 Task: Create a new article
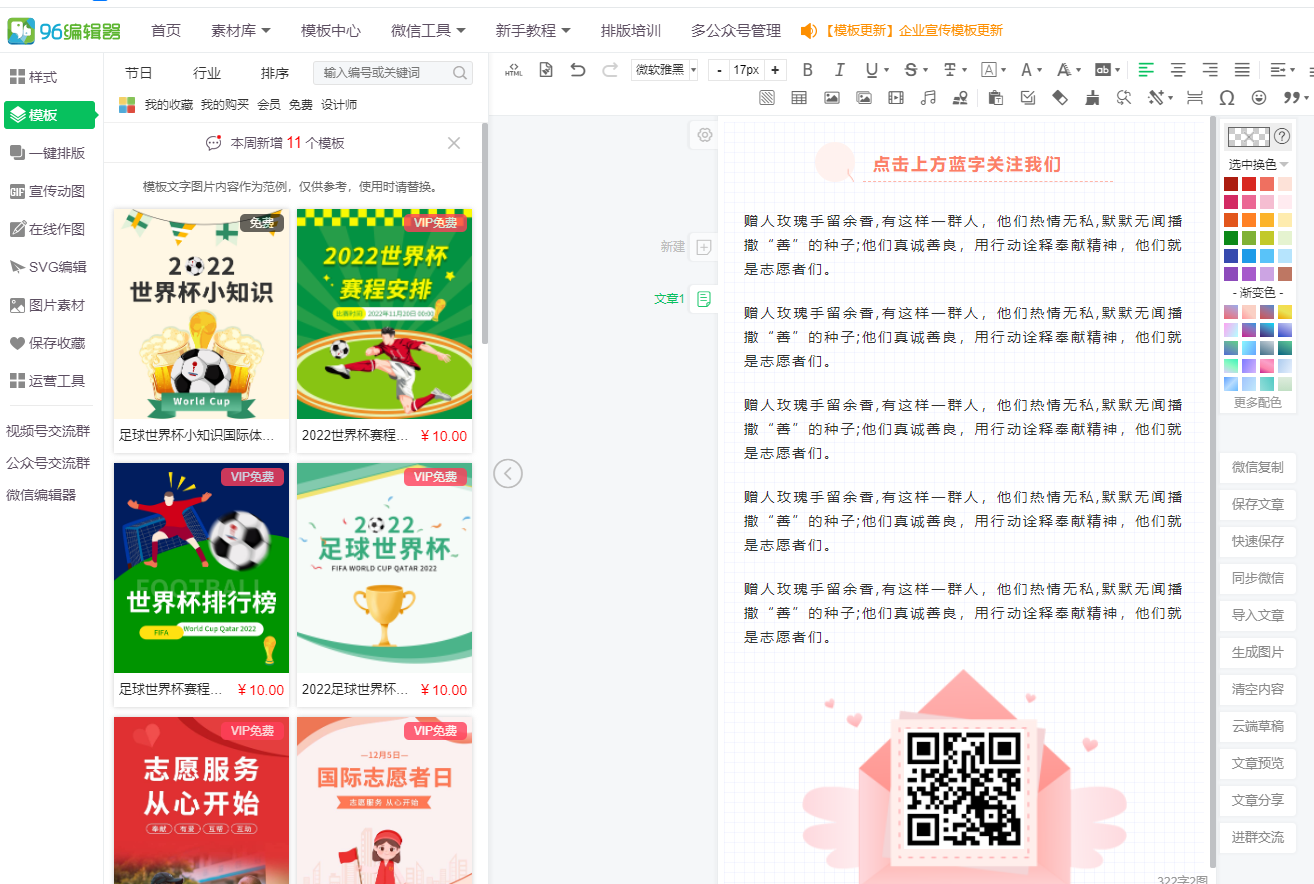coord(703,247)
